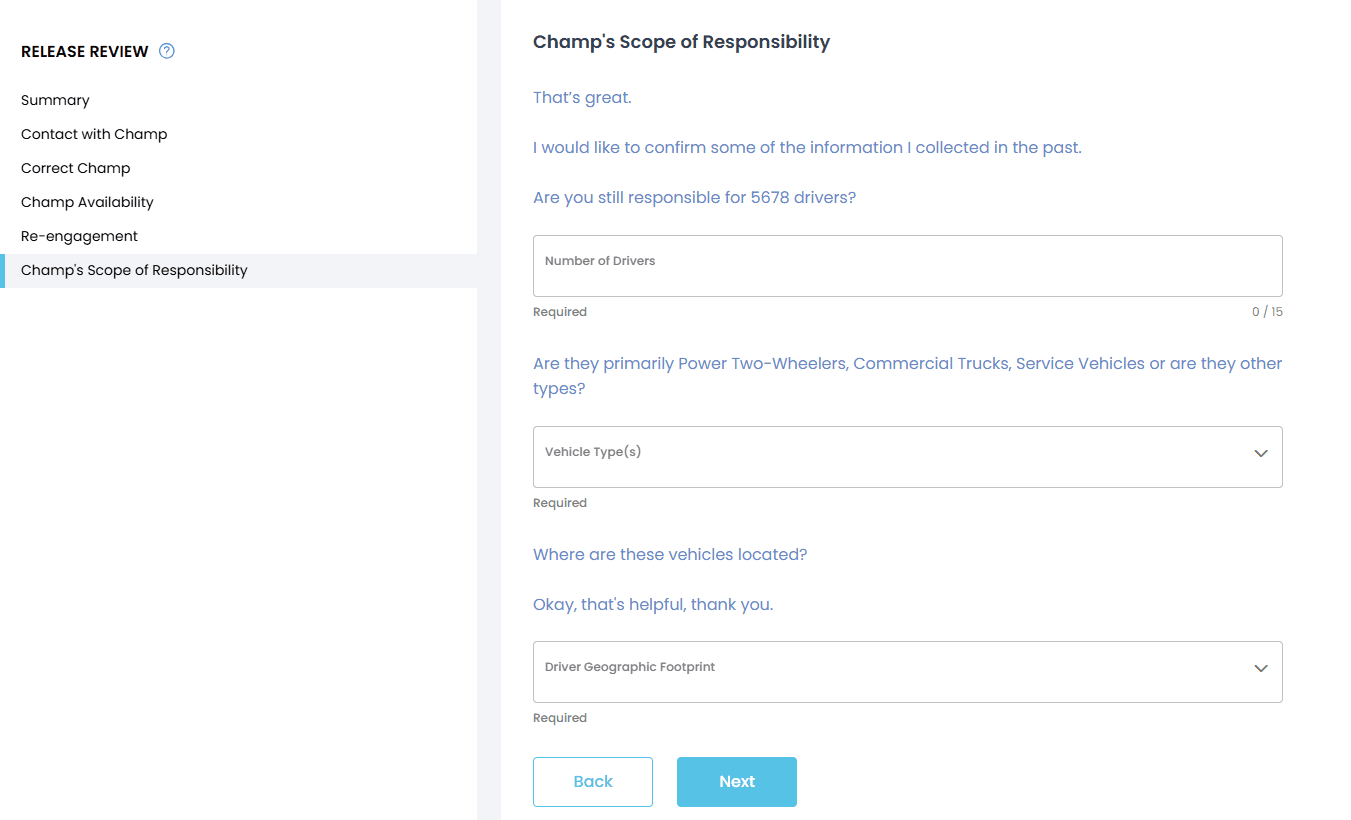This screenshot has height=820, width=1351.
Task: Click the Champ's Scope of Responsibility page heading
Action: tap(681, 42)
